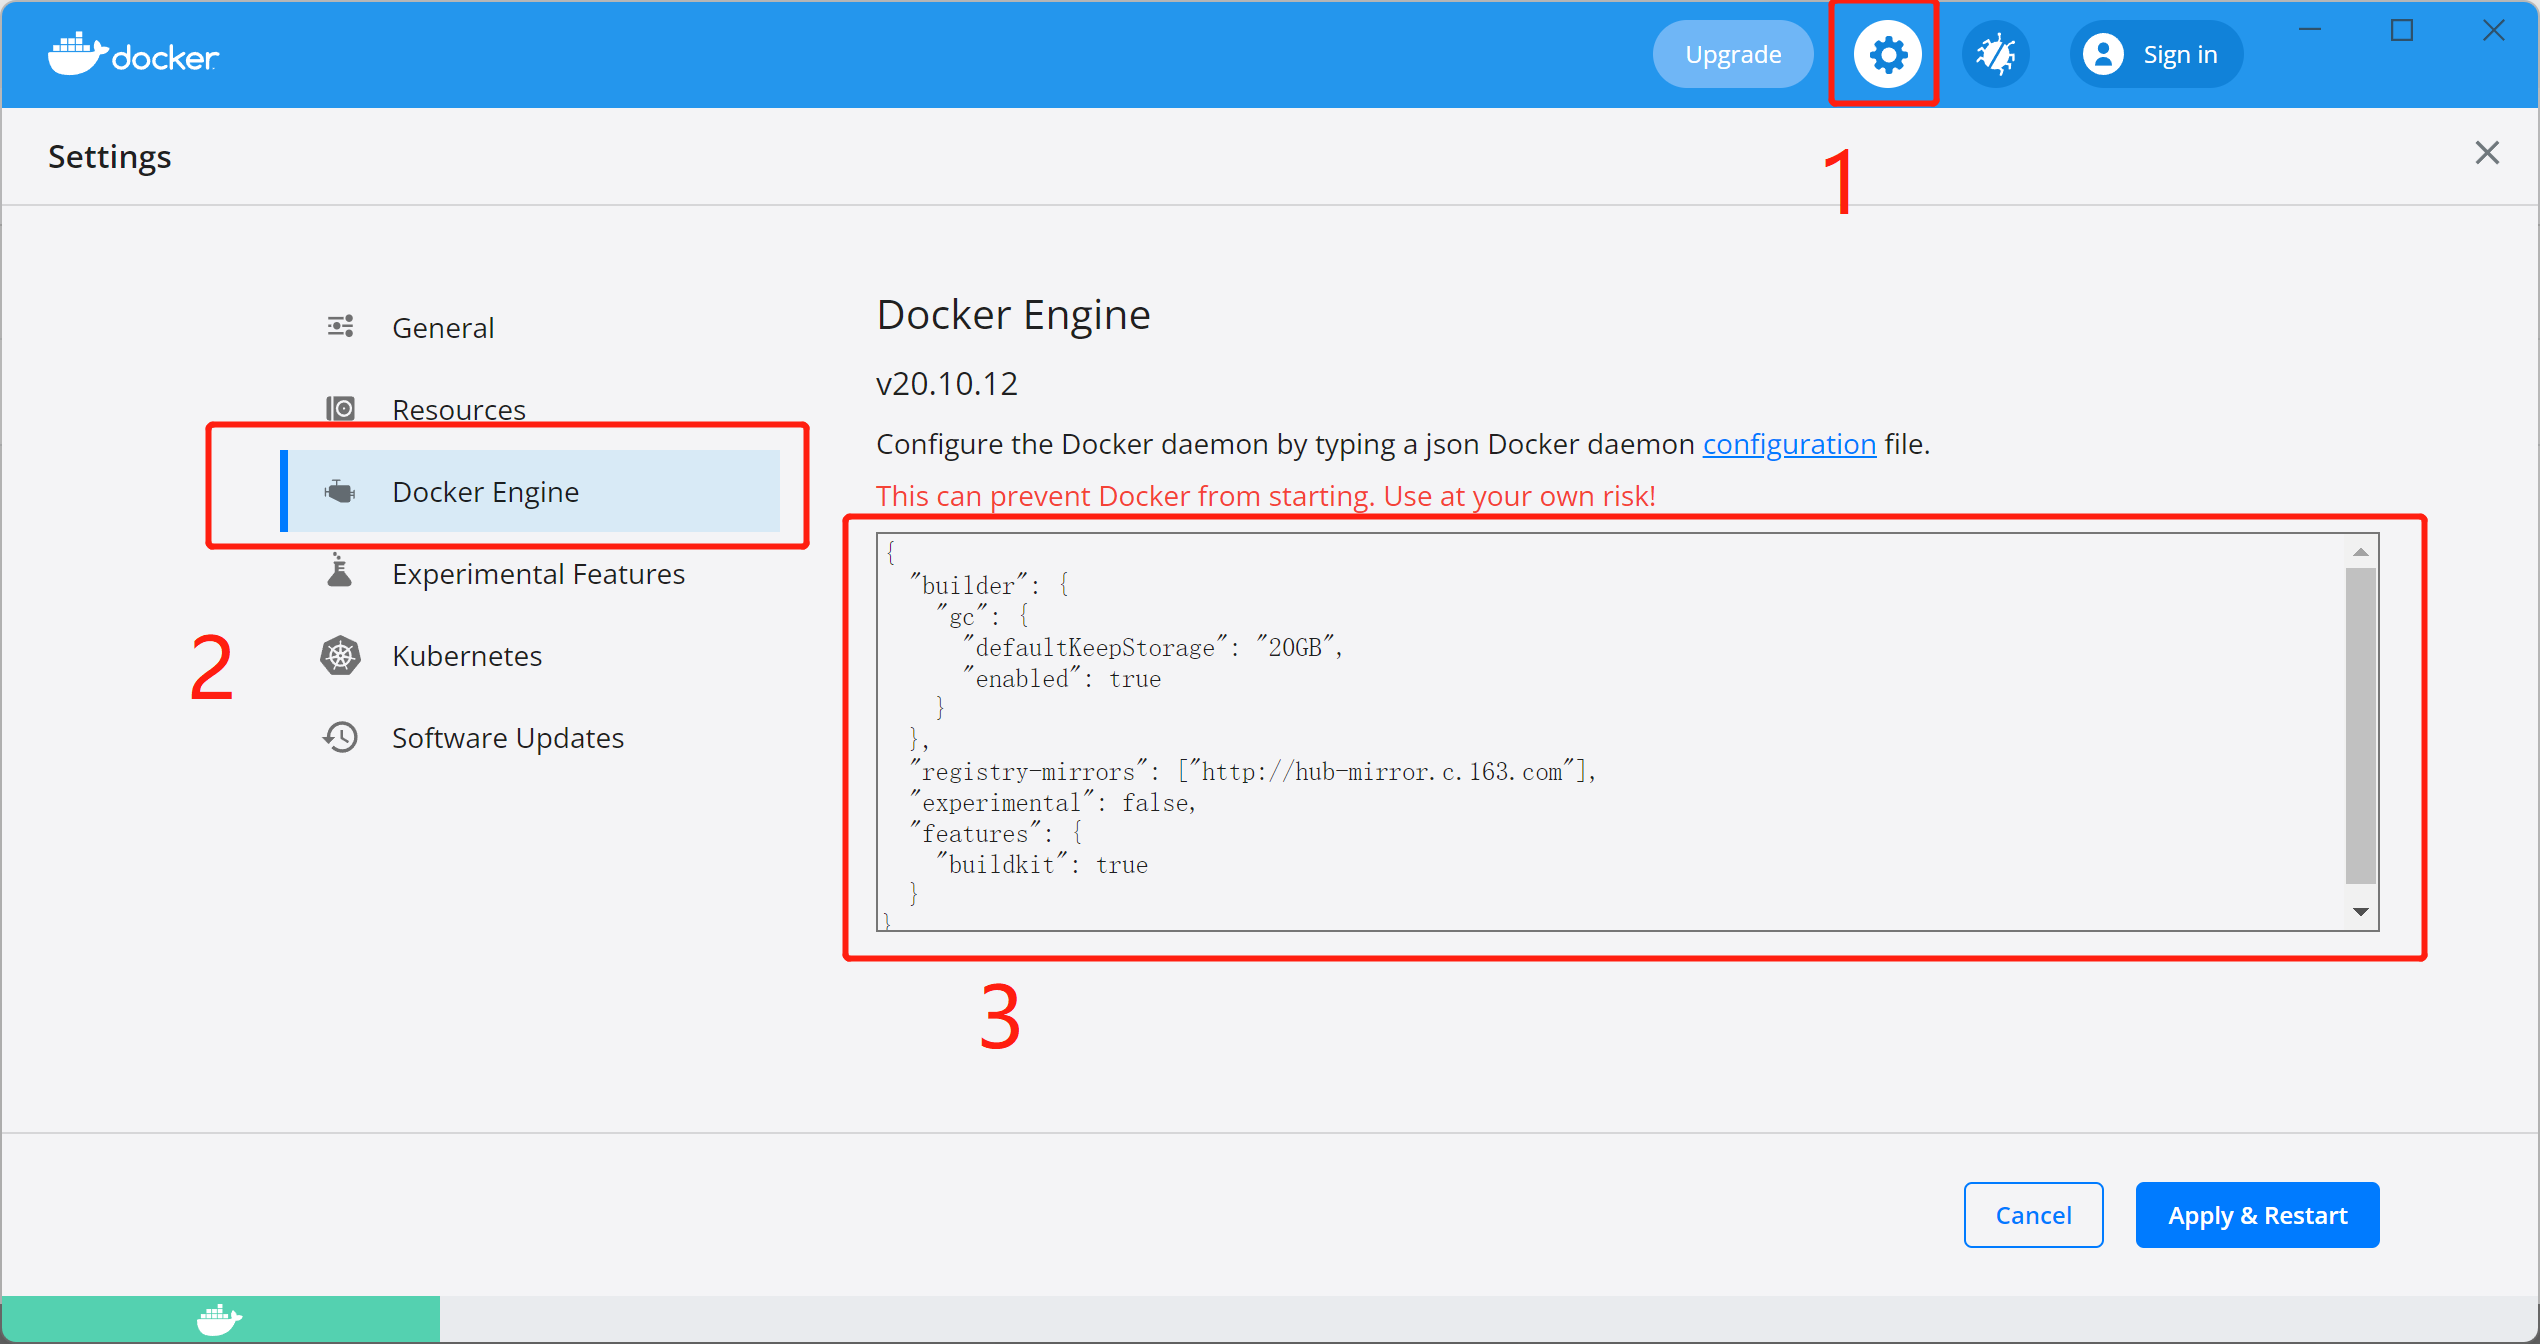This screenshot has width=2540, height=1344.
Task: Select the Docker Engine settings tab
Action: (485, 492)
